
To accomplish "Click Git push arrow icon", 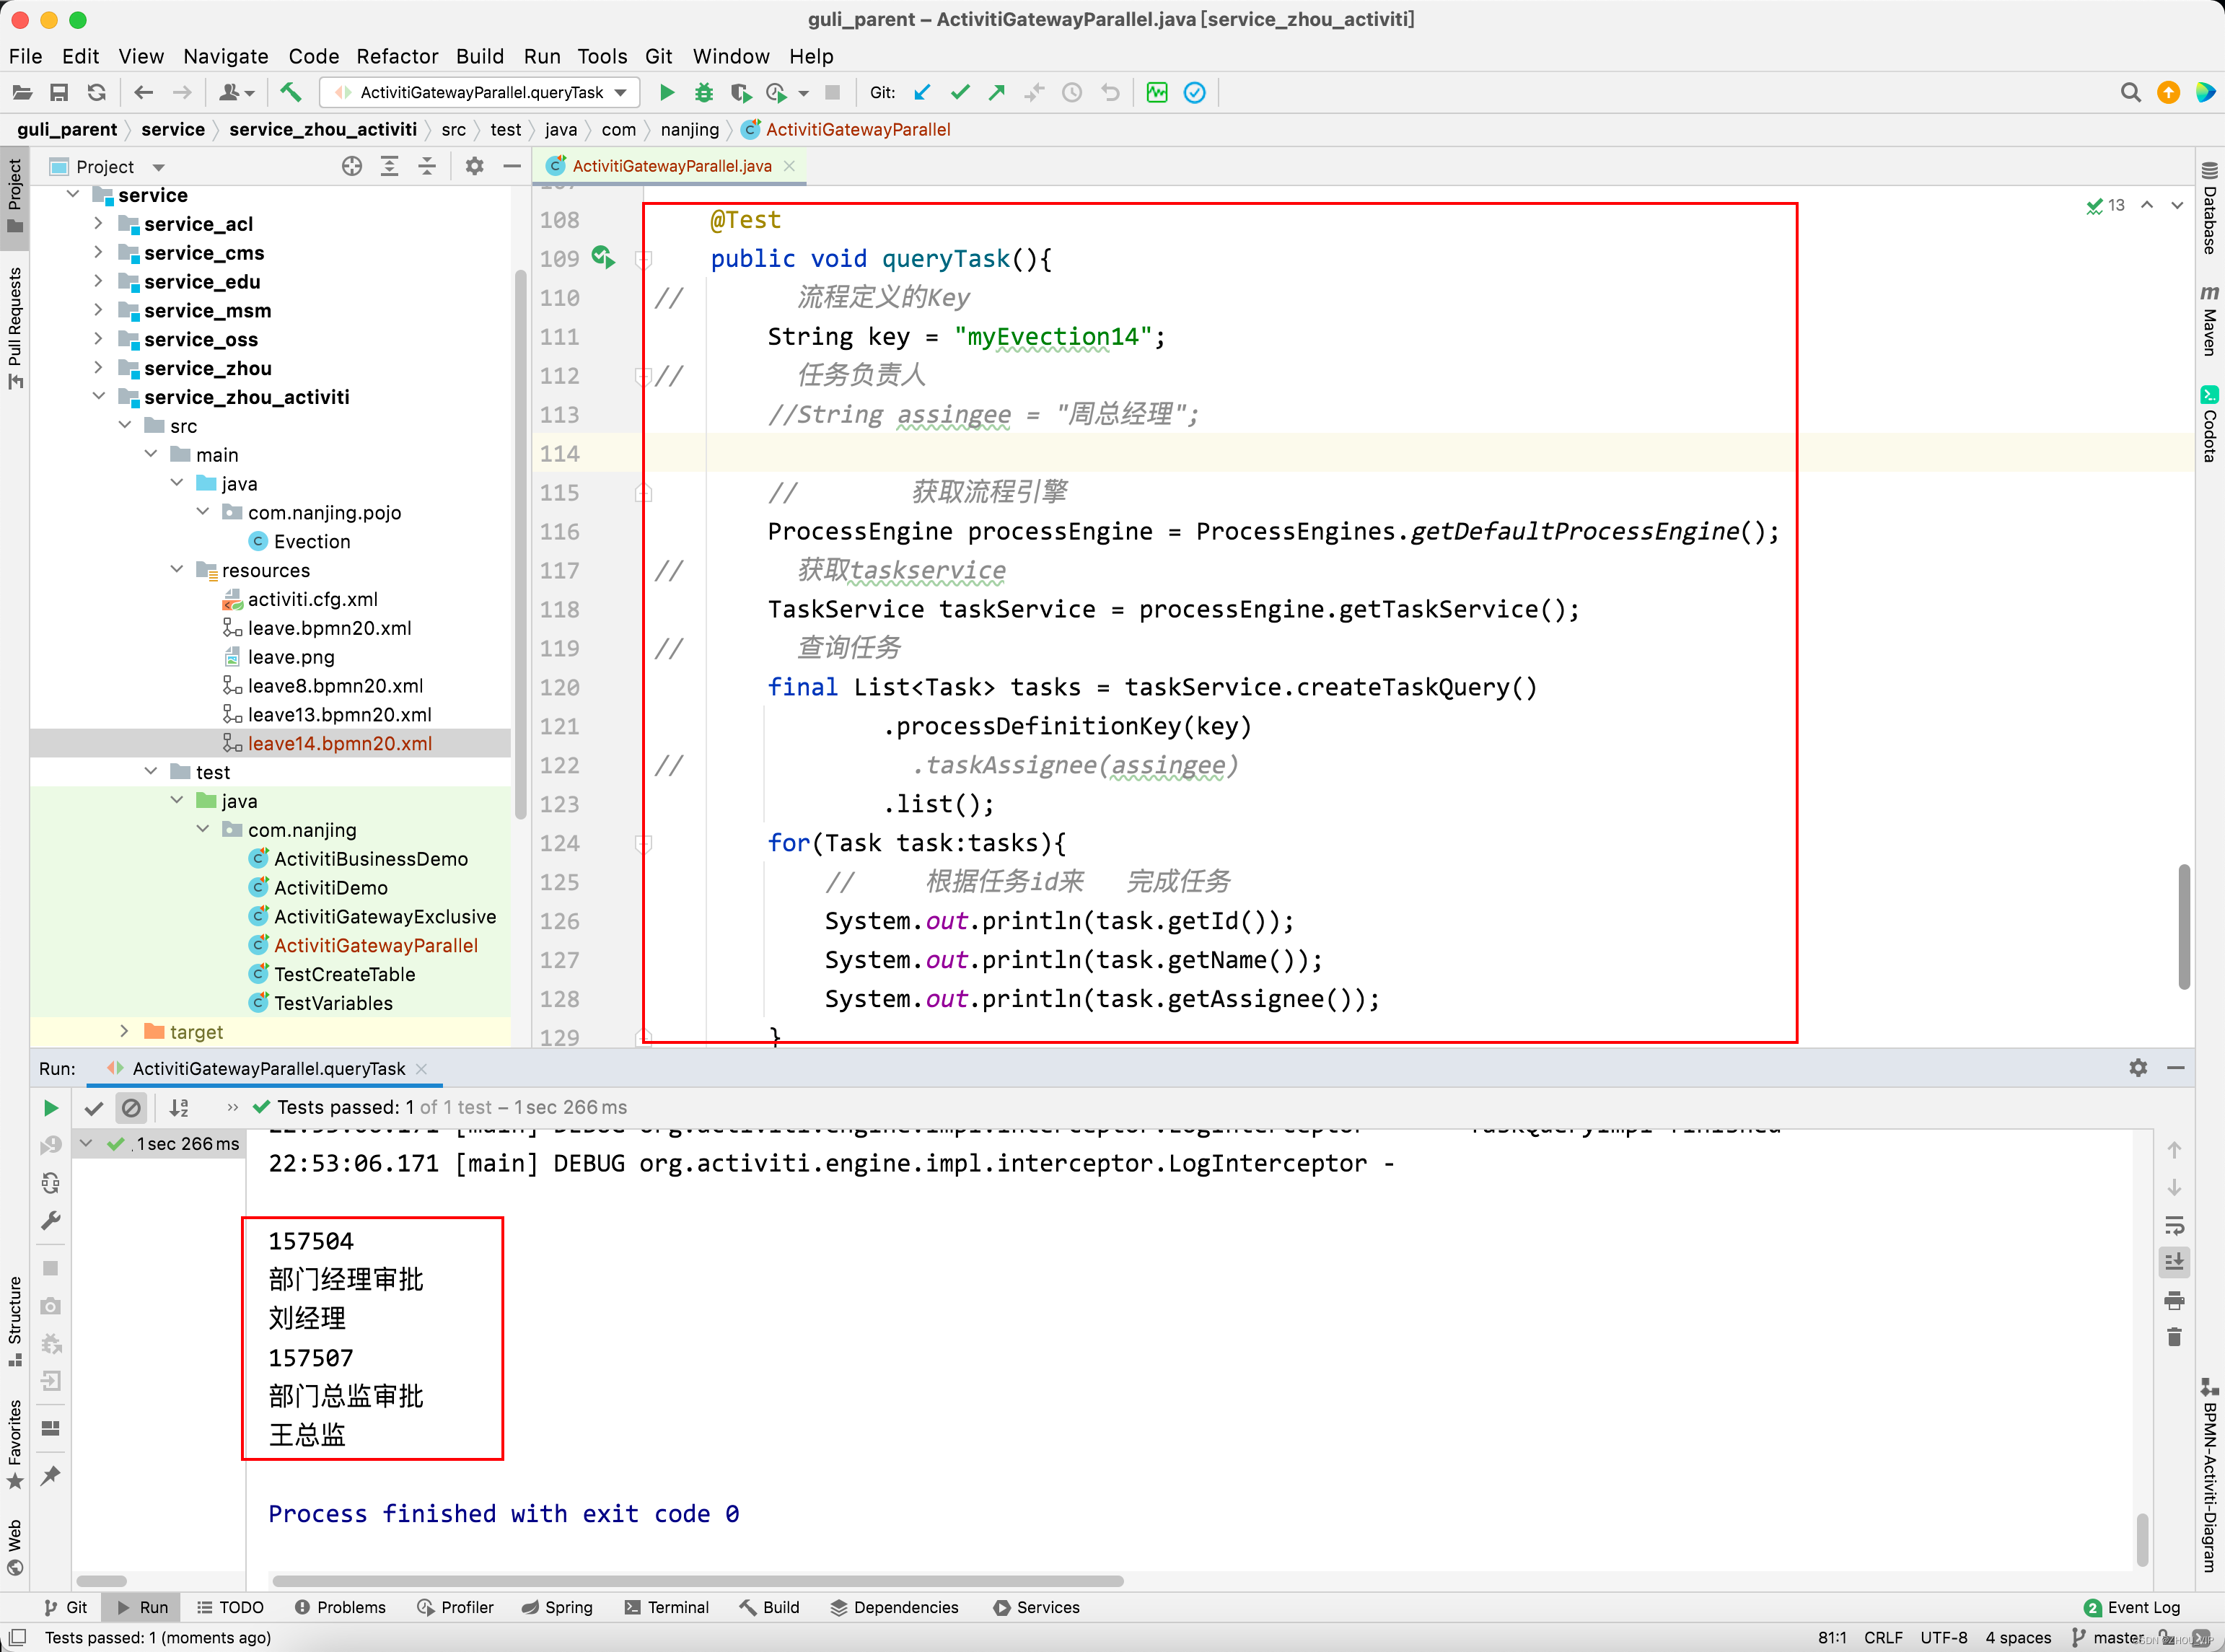I will click(997, 92).
